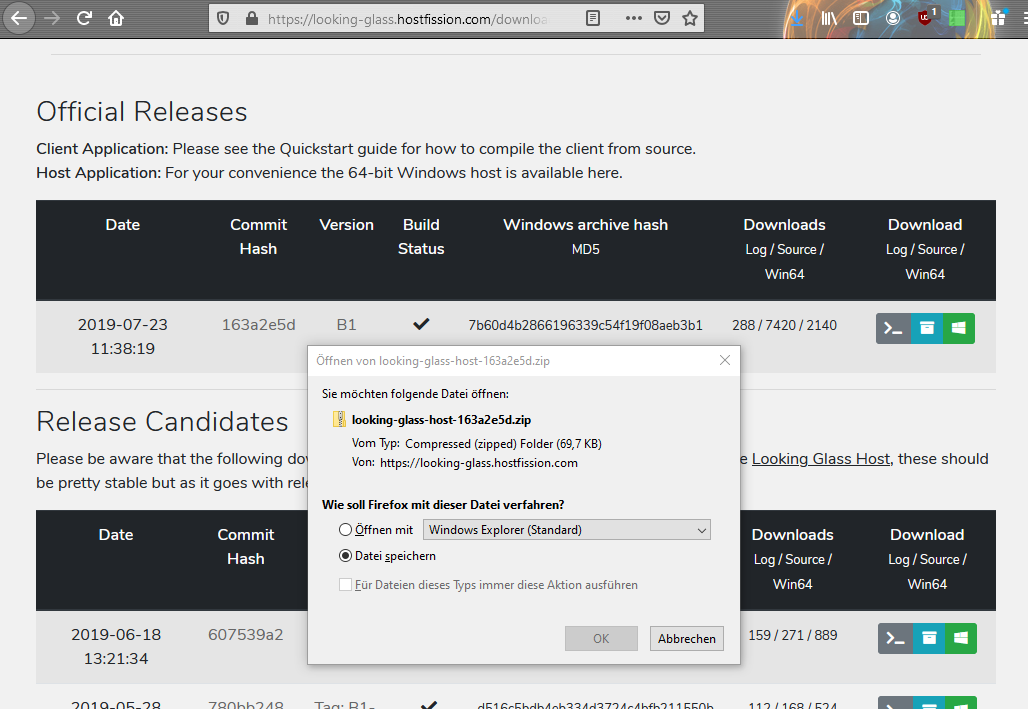
Task: Click 'Windows archive hash' column header
Action: tap(585, 224)
